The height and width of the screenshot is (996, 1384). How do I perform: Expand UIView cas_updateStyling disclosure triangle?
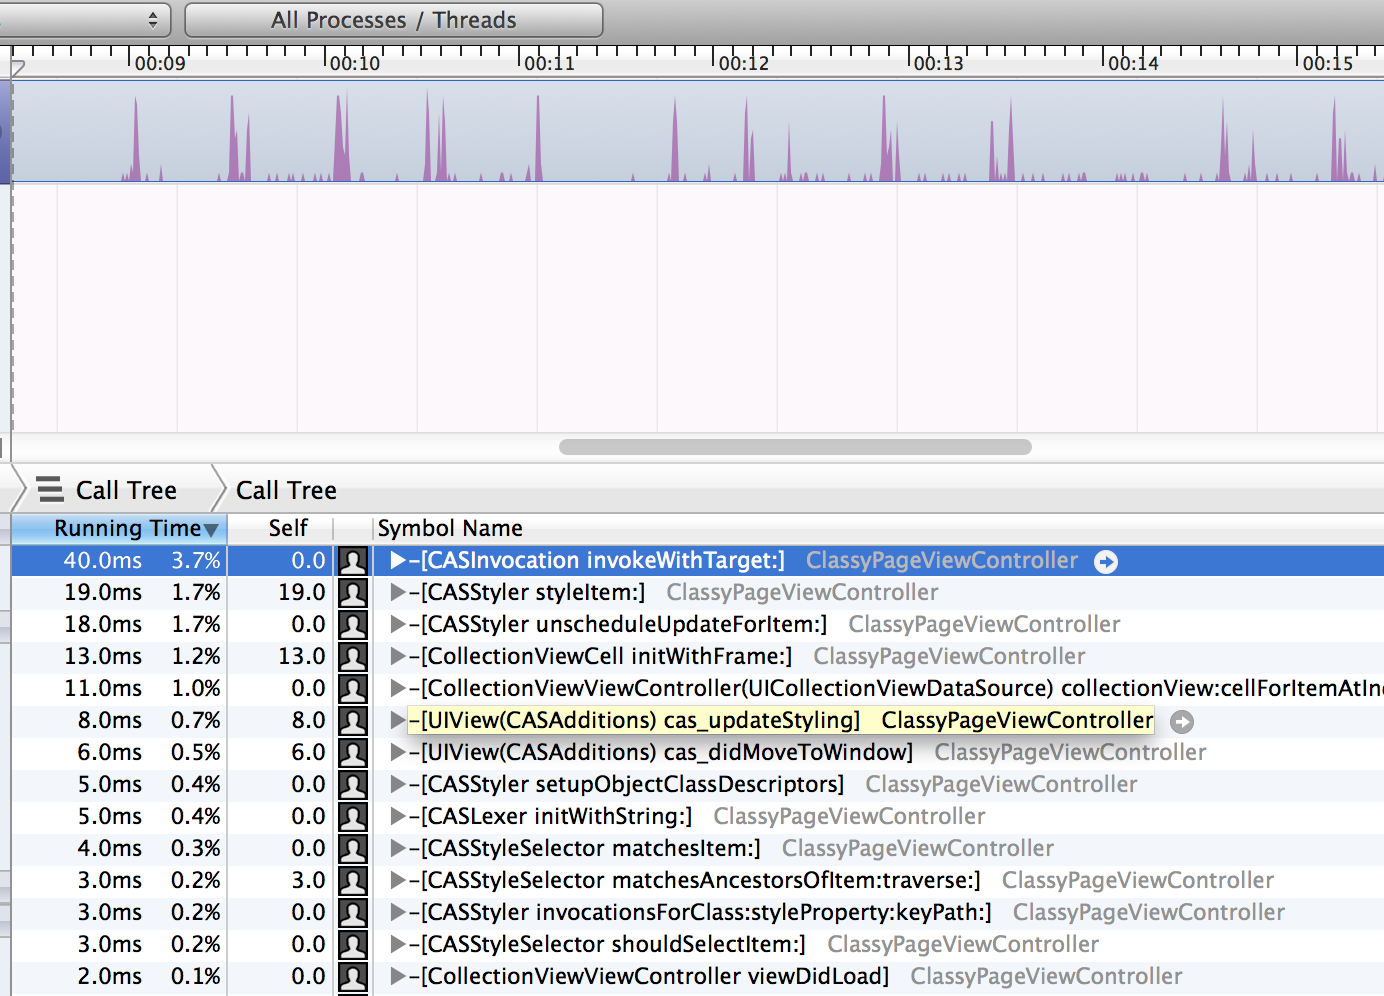coord(398,720)
